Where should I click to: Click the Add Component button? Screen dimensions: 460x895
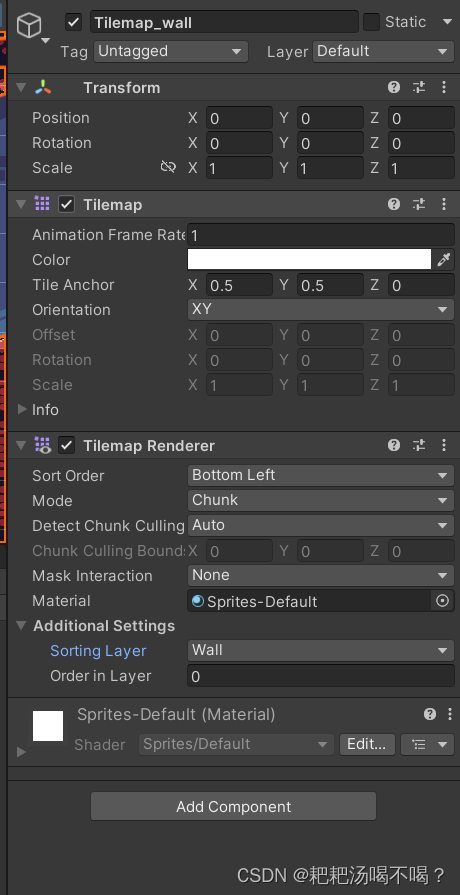pyautogui.click(x=233, y=806)
